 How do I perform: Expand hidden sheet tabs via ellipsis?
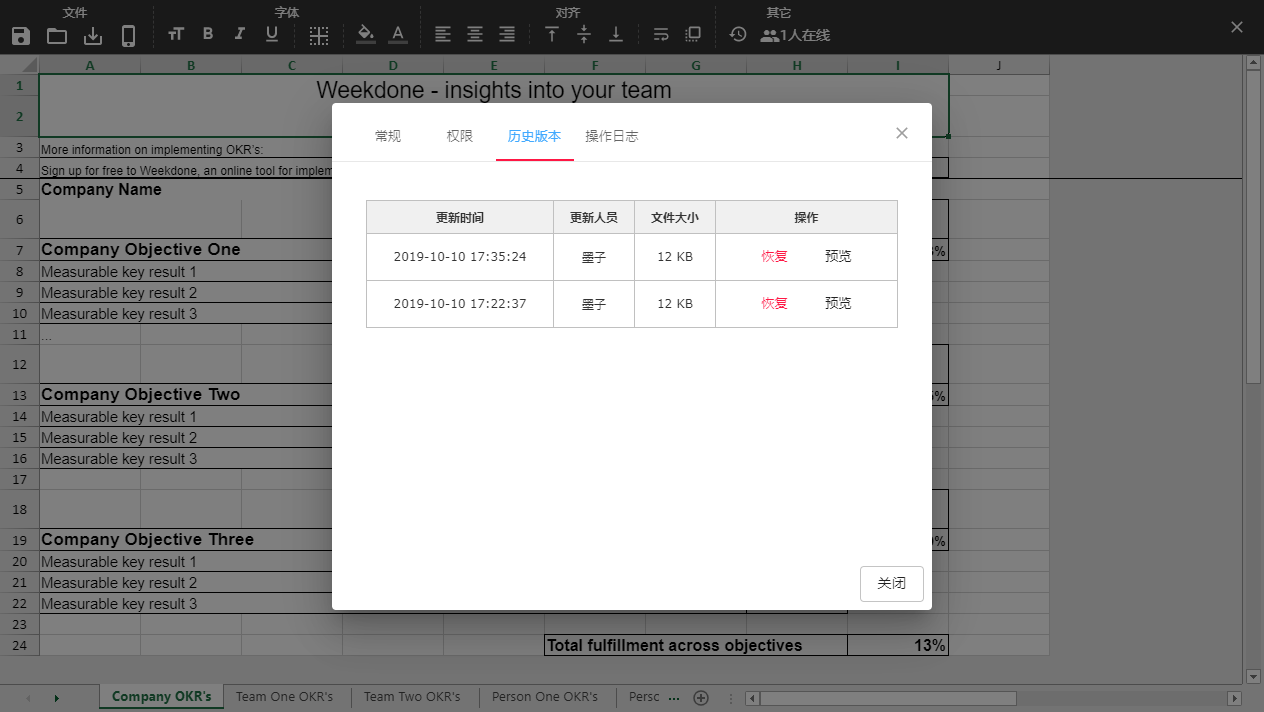[x=673, y=697]
